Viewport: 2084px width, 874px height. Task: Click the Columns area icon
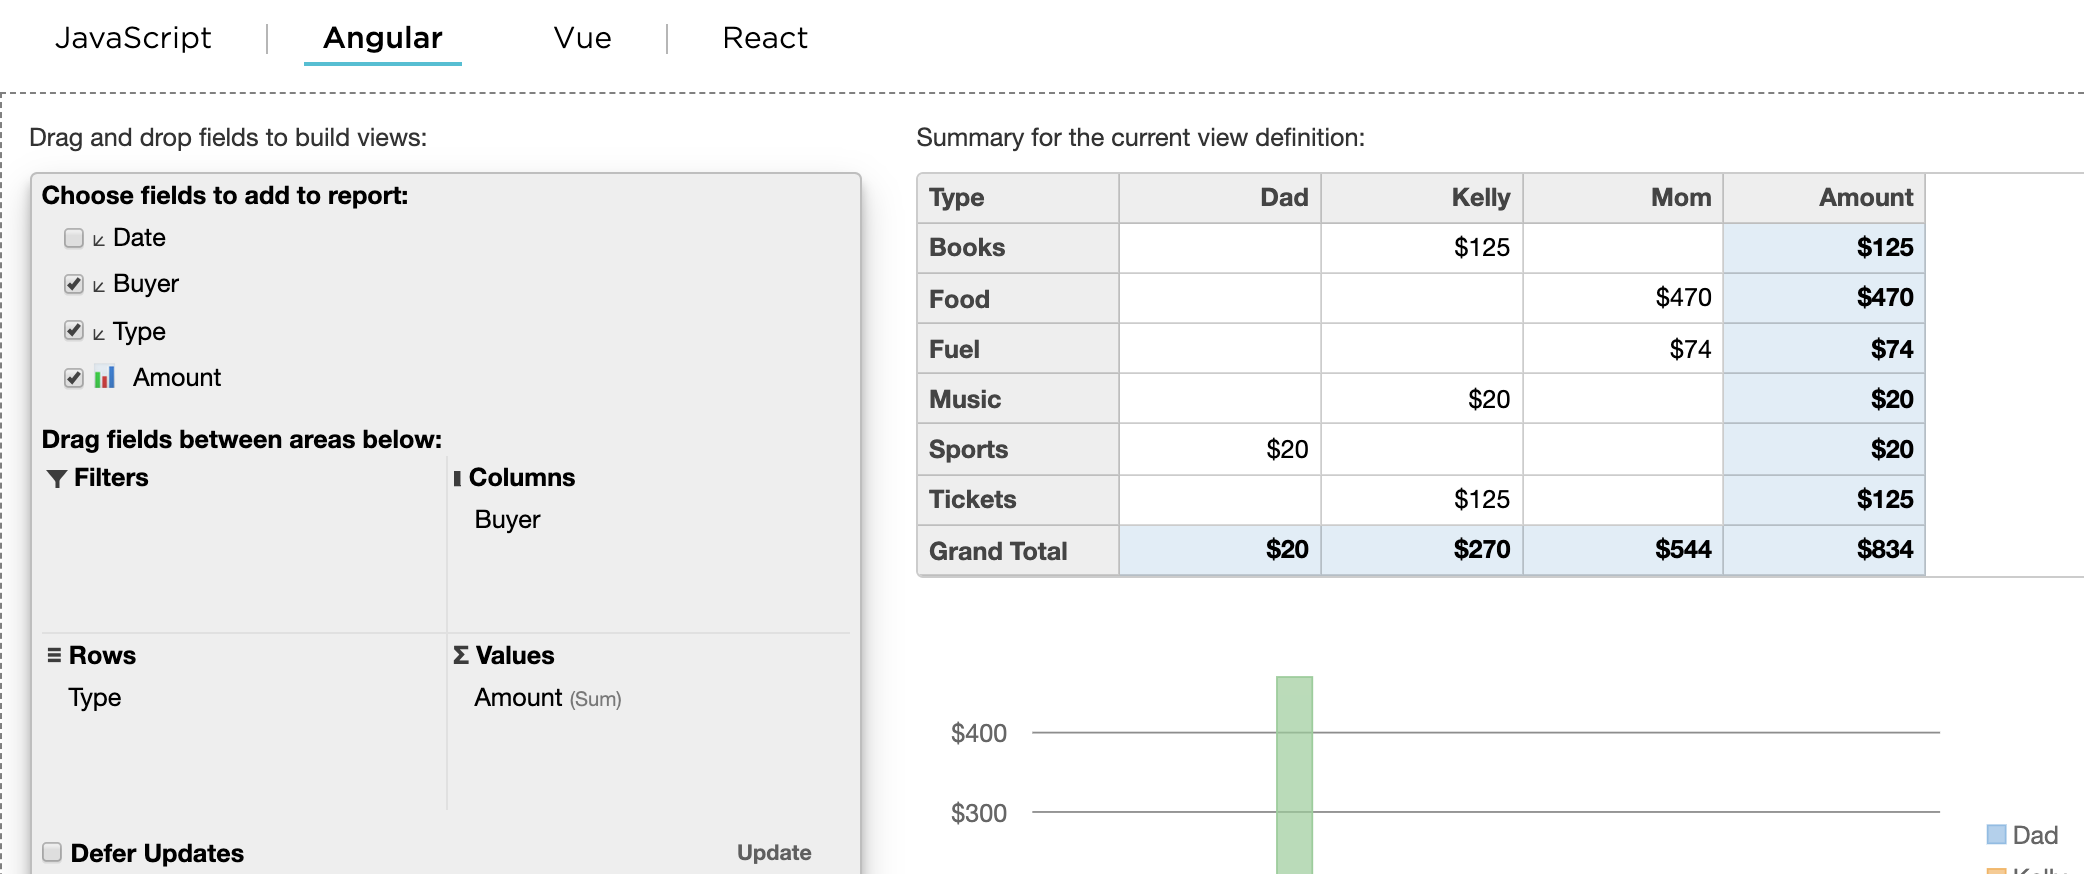457,478
